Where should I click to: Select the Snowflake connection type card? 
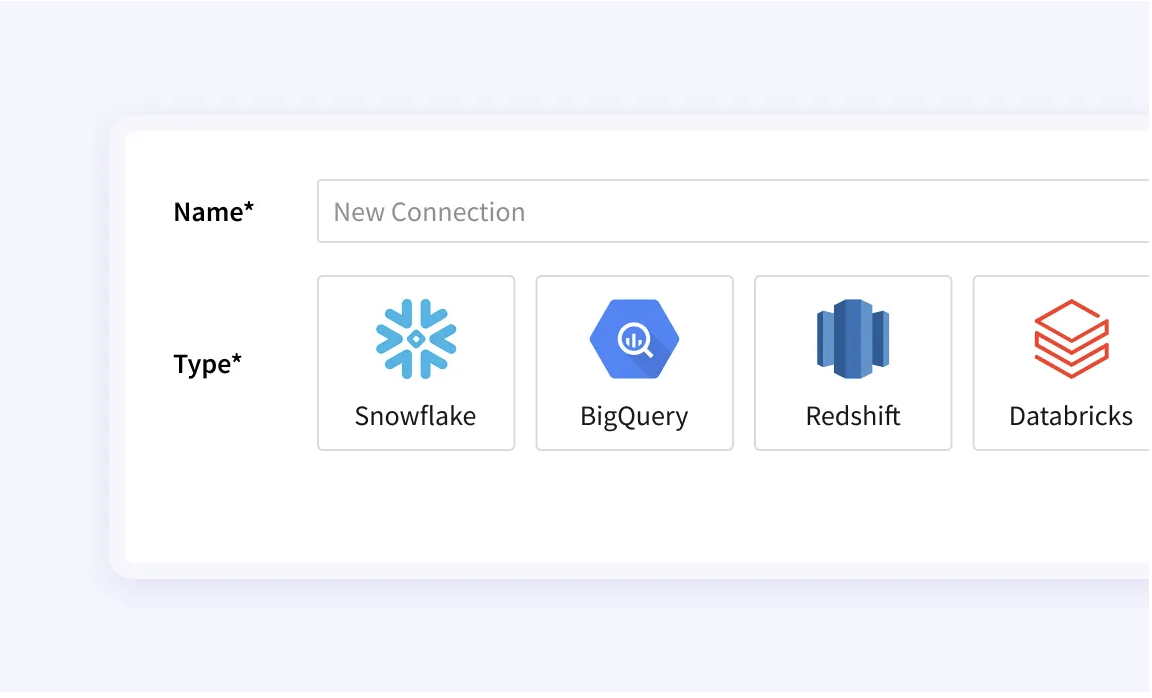(x=416, y=363)
